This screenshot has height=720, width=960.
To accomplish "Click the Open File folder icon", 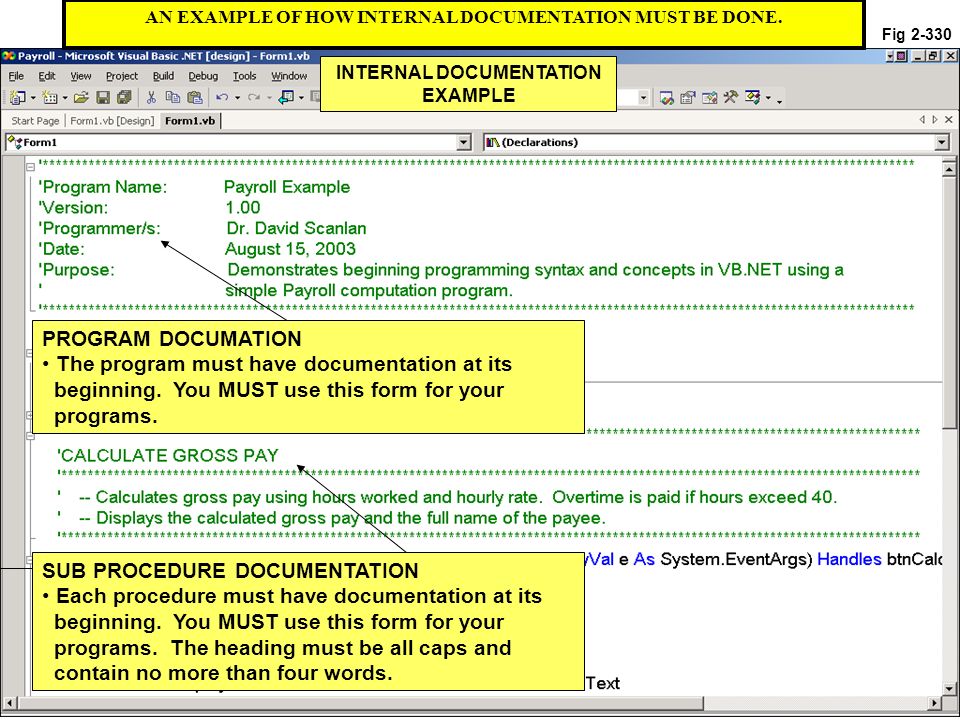I will 81,97.
